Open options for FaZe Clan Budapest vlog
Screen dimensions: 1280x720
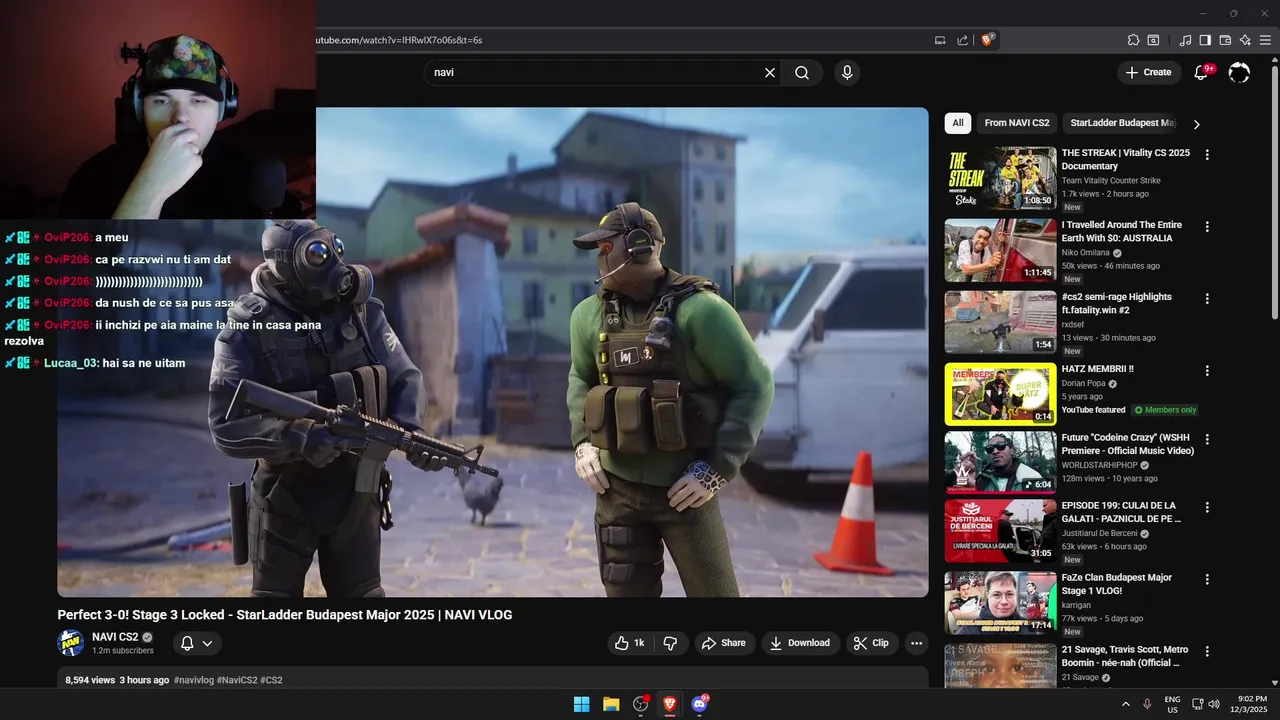point(1207,579)
